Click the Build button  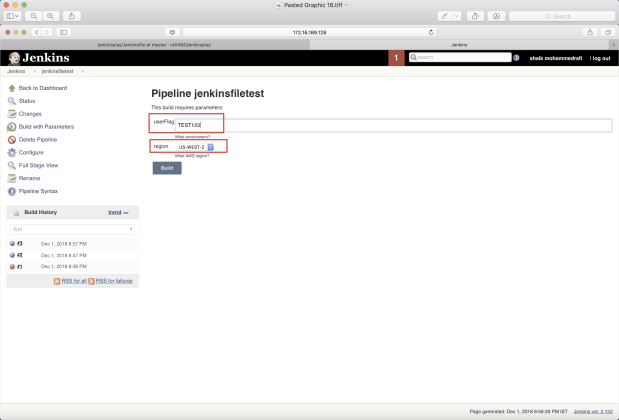(x=167, y=168)
